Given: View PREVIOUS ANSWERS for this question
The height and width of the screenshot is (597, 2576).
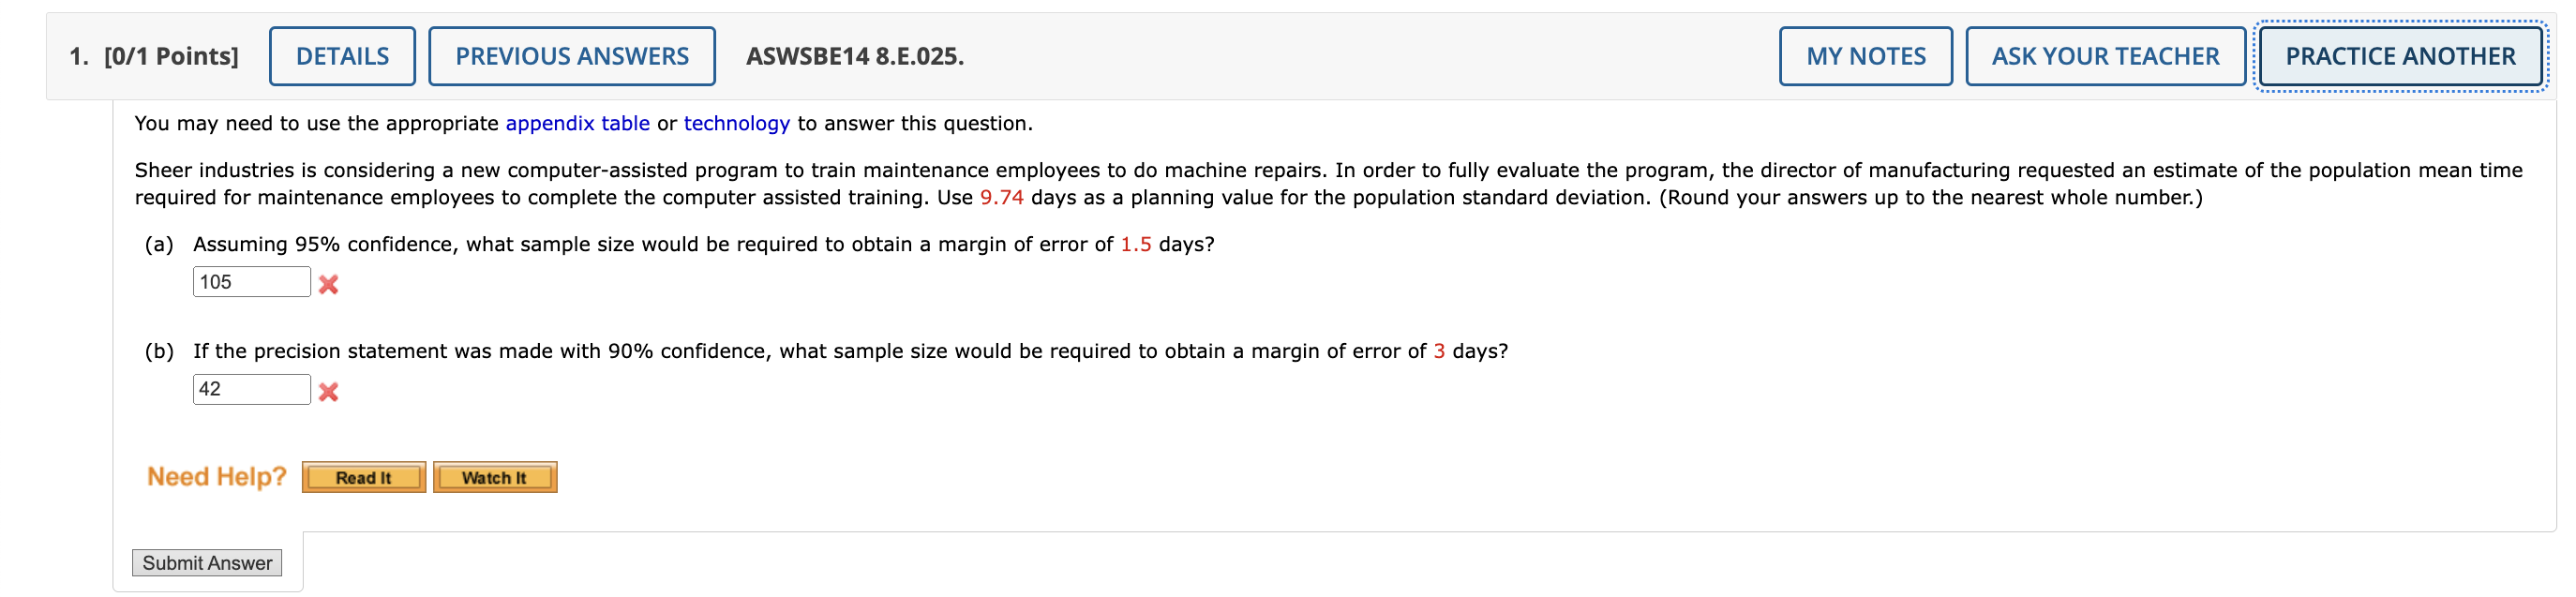Looking at the screenshot, I should (572, 56).
